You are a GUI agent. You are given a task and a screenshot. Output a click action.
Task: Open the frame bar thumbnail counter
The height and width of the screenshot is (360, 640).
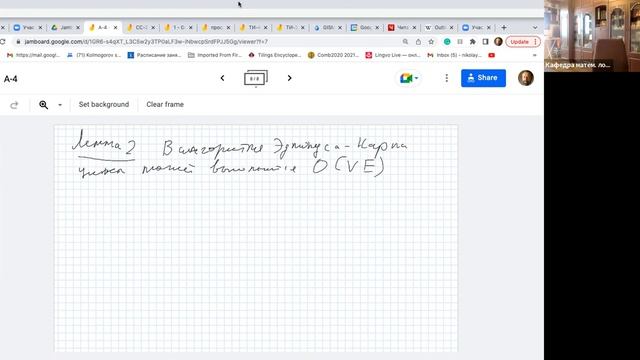(x=256, y=78)
